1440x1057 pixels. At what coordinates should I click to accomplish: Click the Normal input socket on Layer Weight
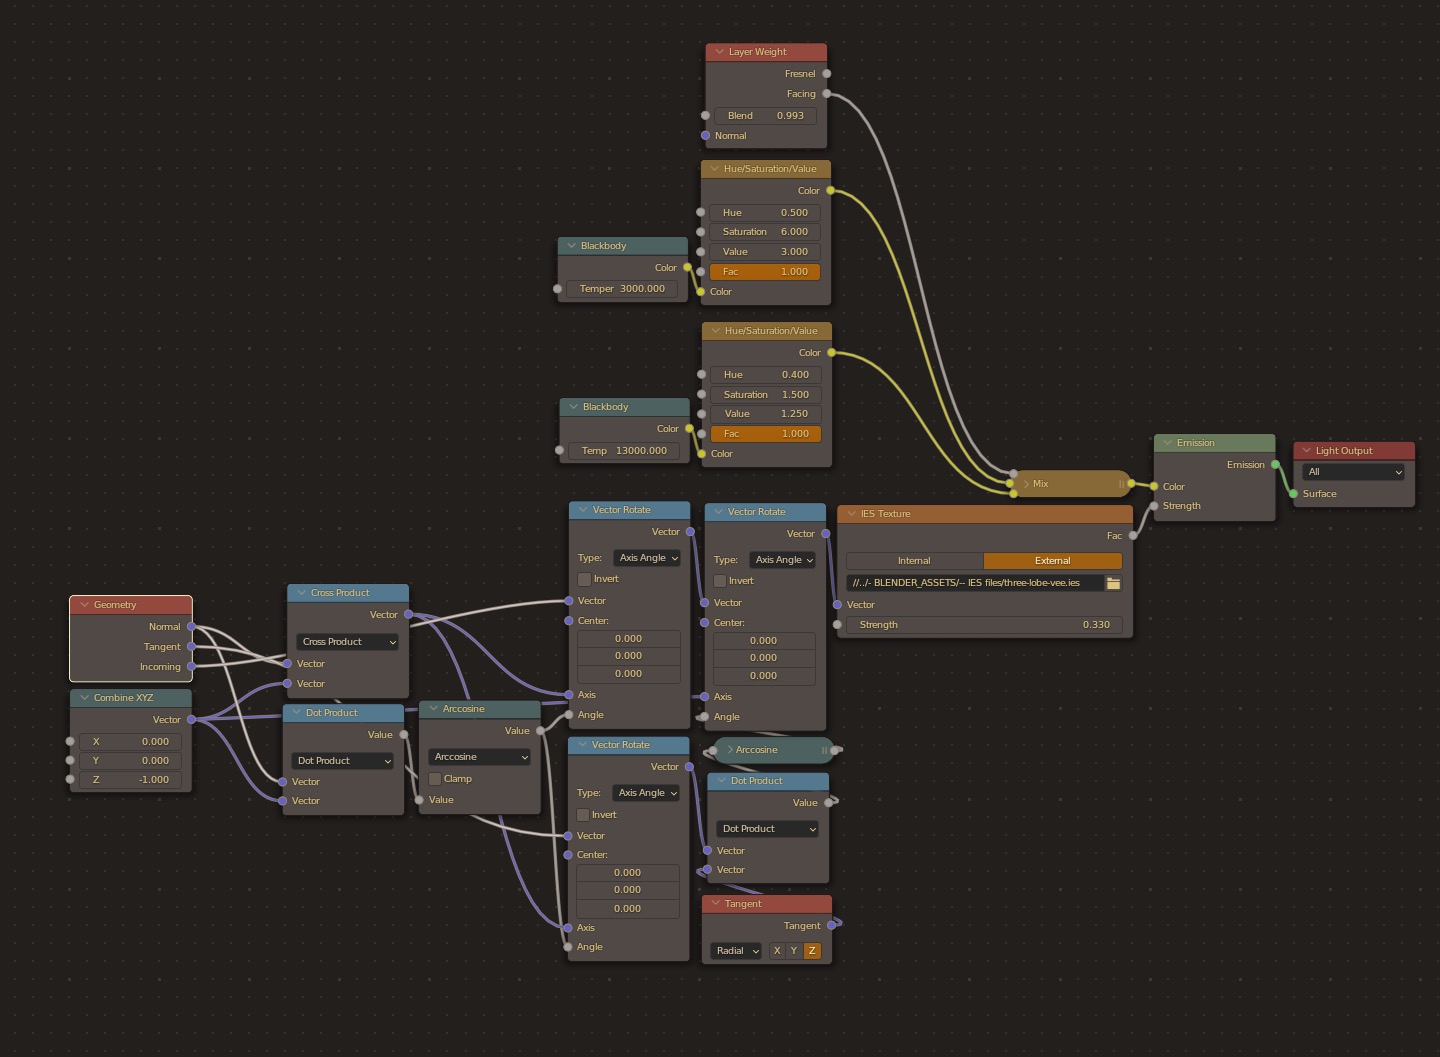[706, 136]
